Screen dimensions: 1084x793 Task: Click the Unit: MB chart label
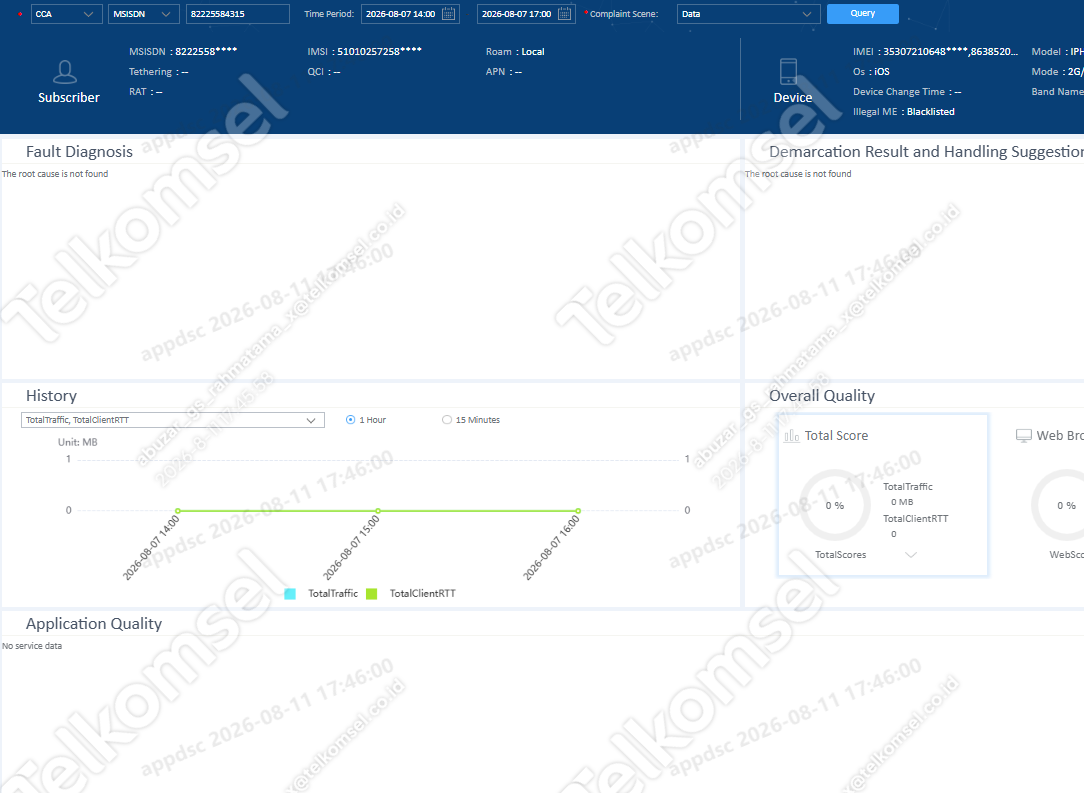pos(77,442)
